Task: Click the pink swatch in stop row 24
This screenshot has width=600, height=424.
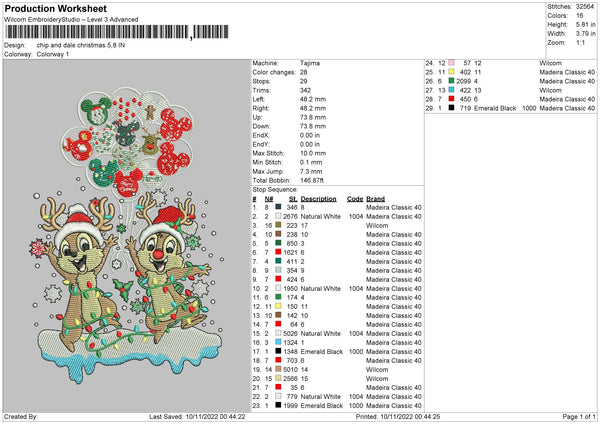Action: [452, 62]
